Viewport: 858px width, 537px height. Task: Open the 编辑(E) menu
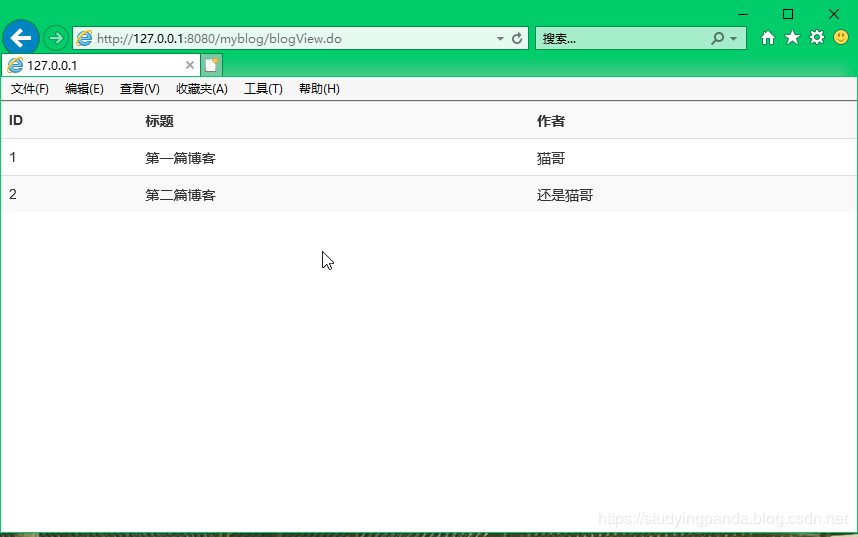(84, 89)
